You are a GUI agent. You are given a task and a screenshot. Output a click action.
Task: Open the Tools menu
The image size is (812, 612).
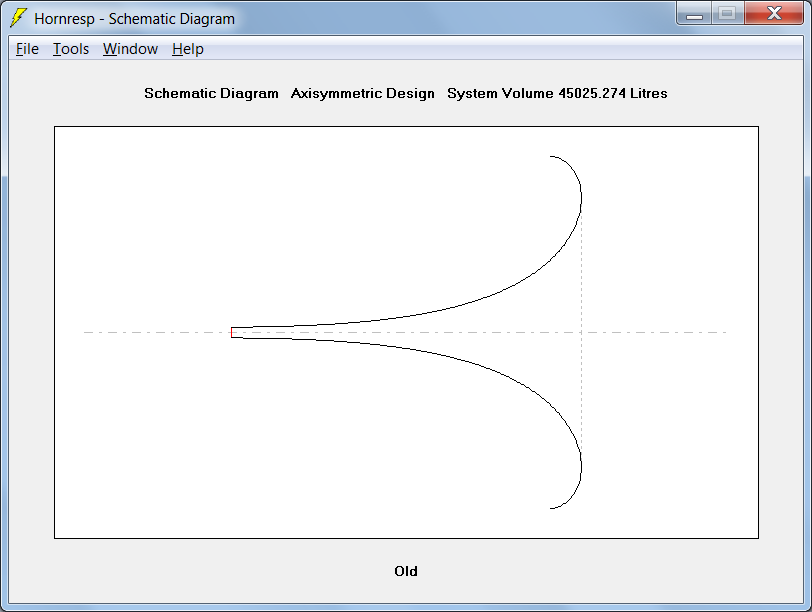(x=71, y=49)
